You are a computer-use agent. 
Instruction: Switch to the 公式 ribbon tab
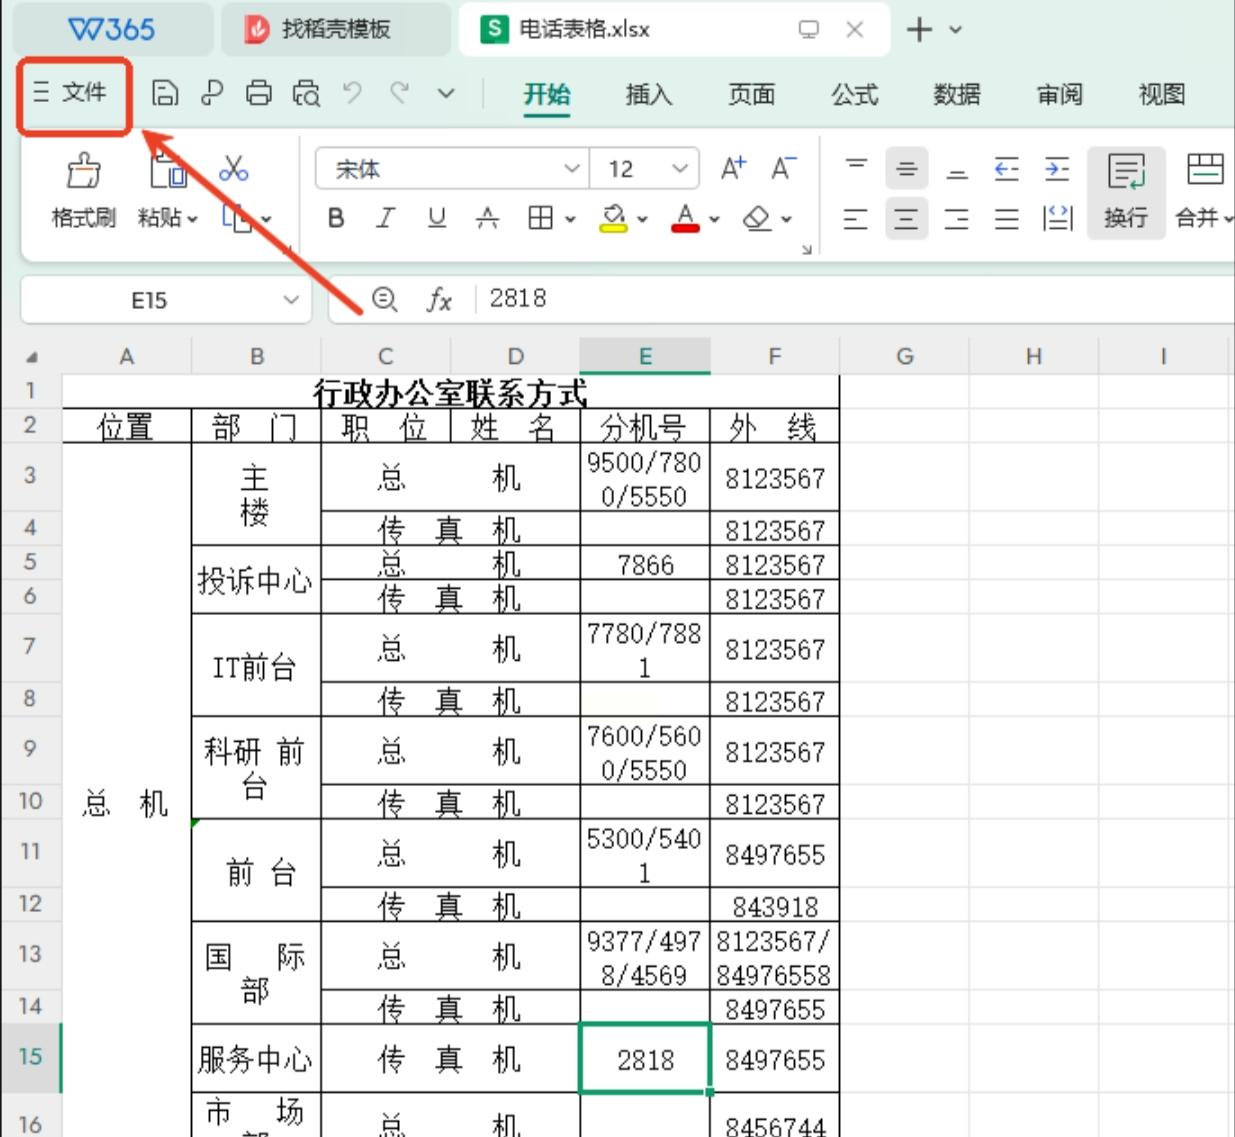[855, 94]
